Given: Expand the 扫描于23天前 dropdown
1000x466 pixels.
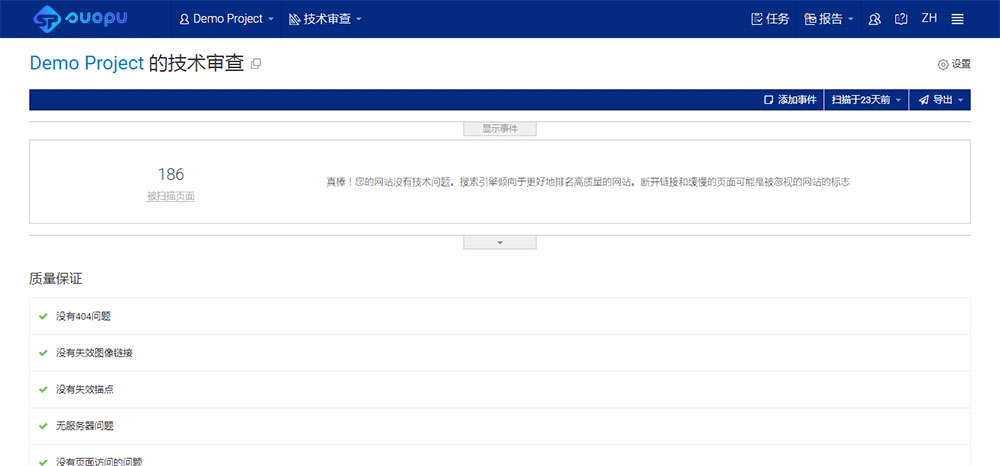Looking at the screenshot, I should click(x=866, y=100).
